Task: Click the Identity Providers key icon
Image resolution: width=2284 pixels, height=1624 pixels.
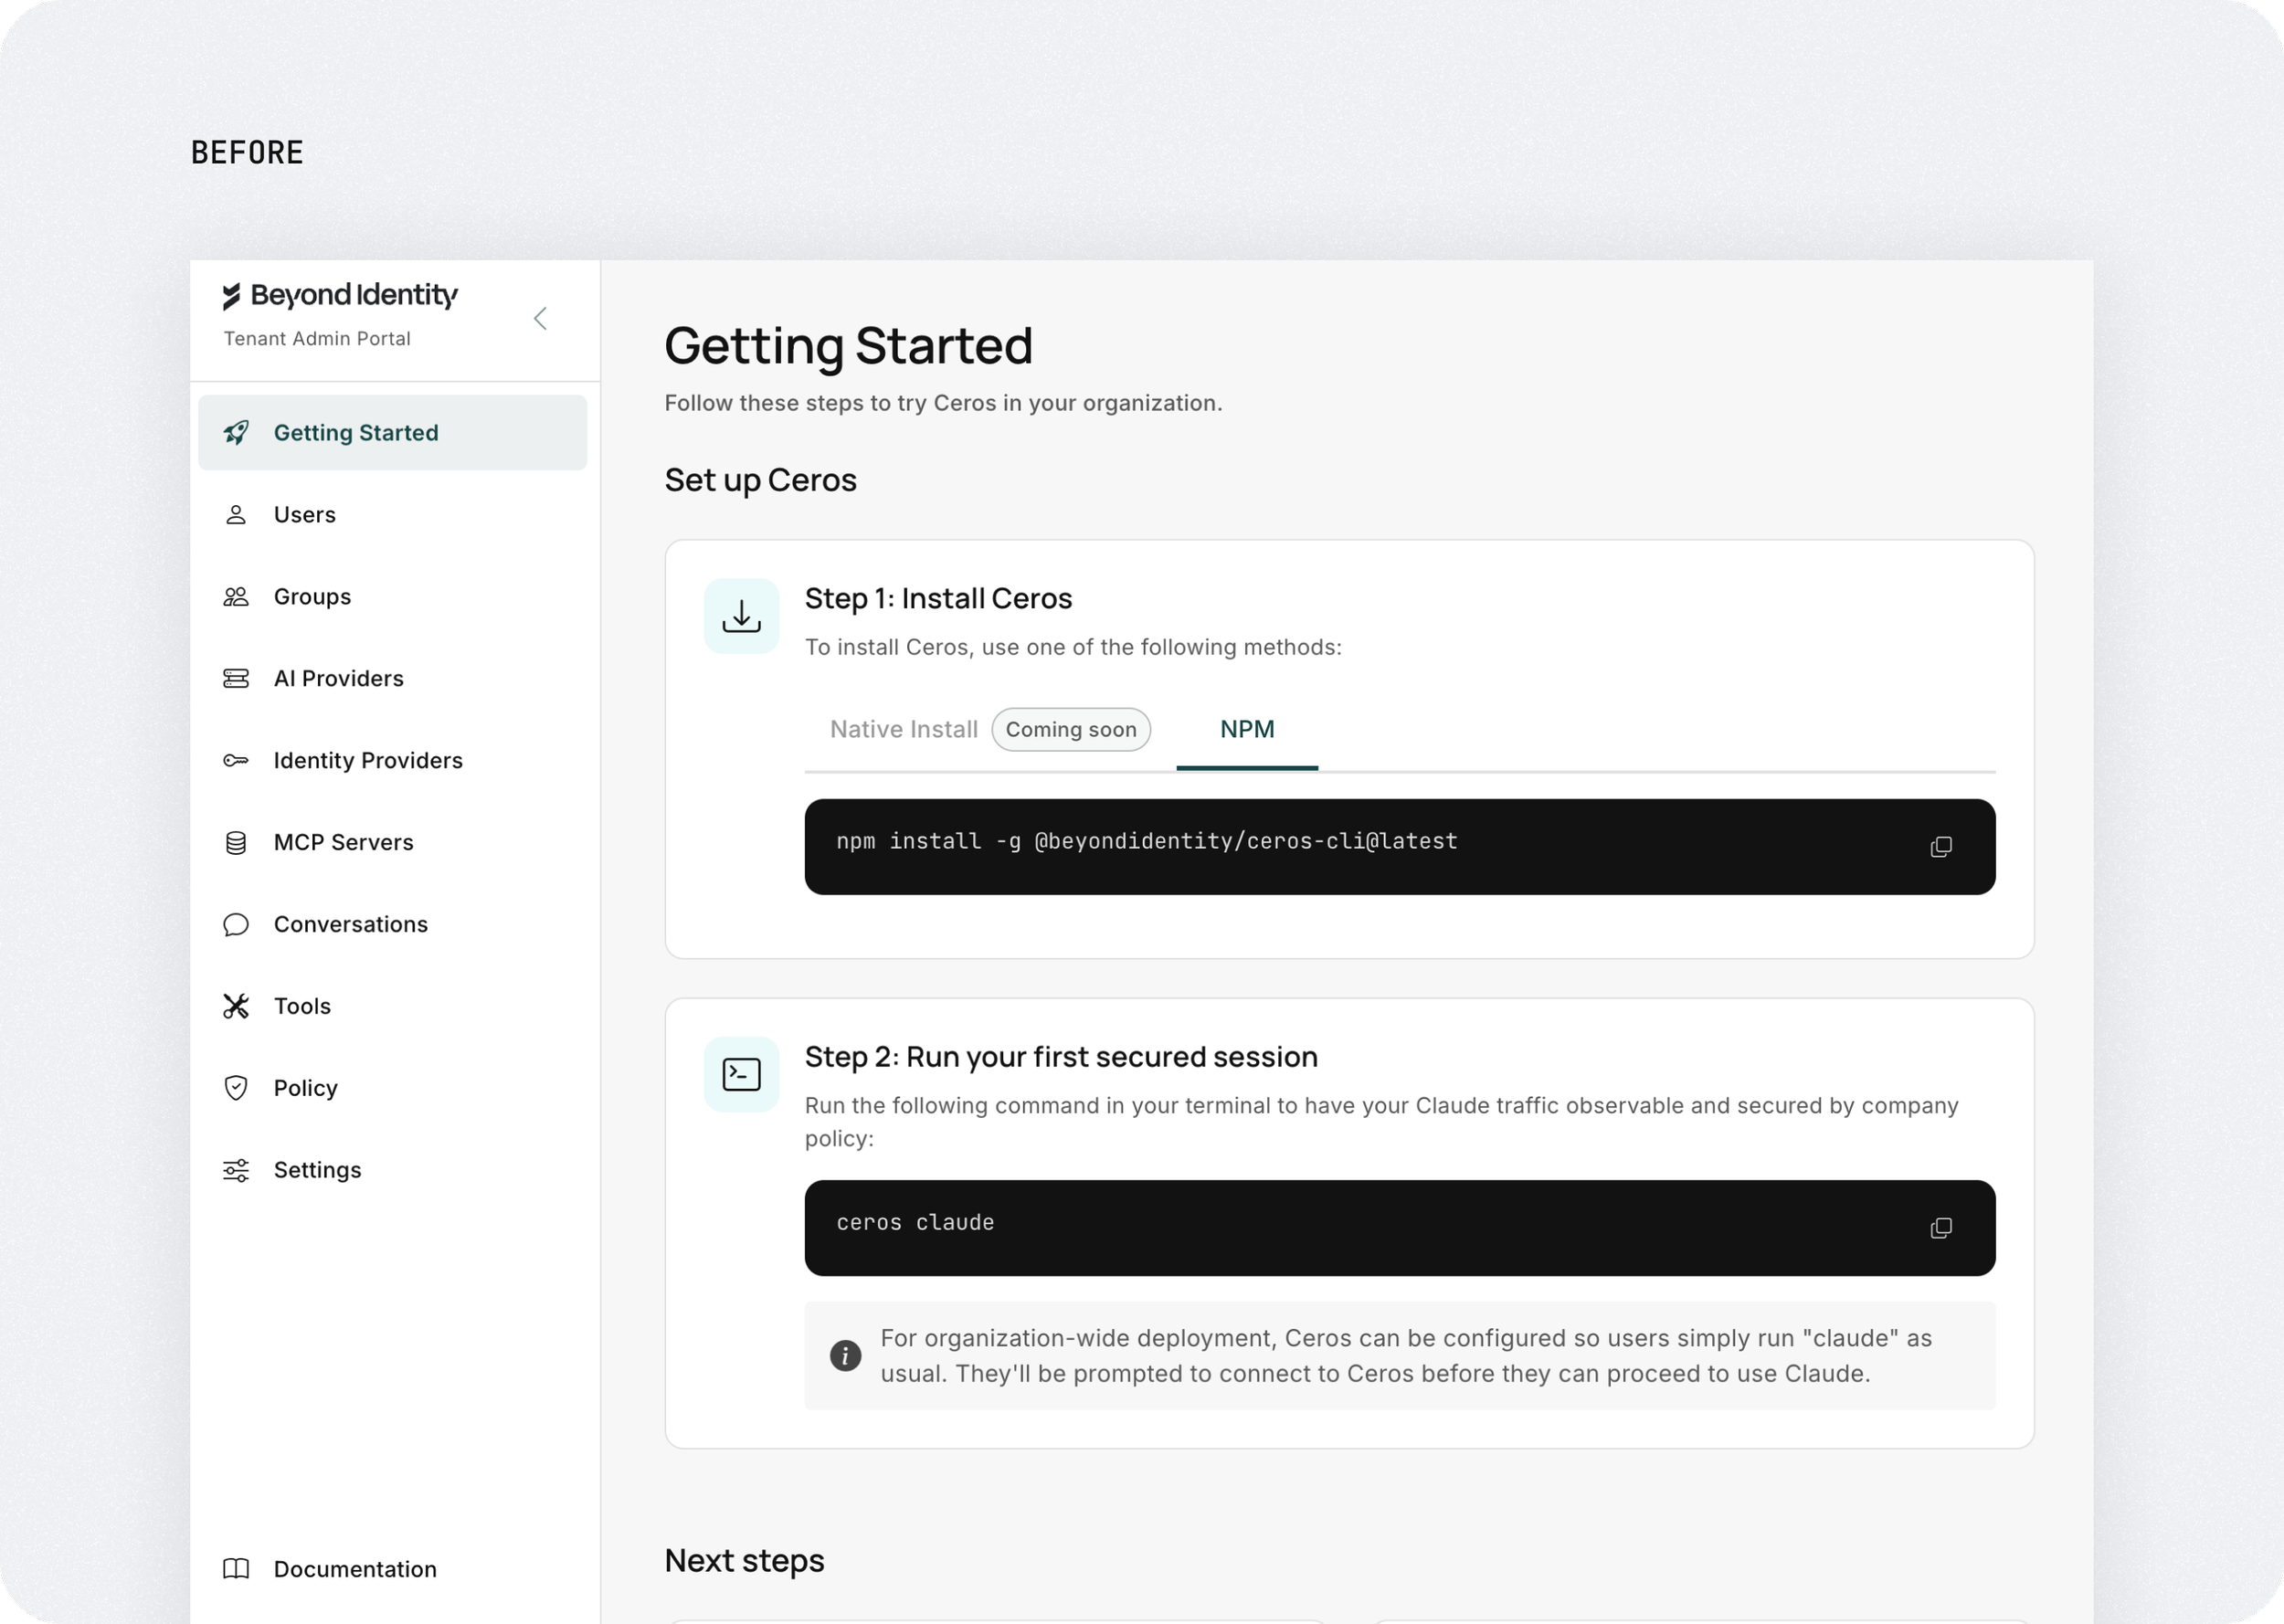Action: [236, 761]
